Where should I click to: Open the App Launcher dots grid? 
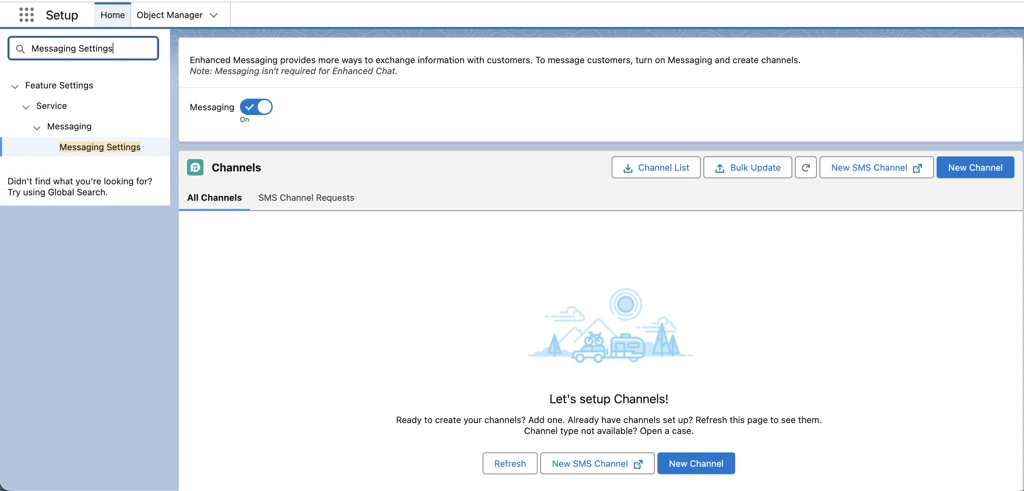click(26, 14)
